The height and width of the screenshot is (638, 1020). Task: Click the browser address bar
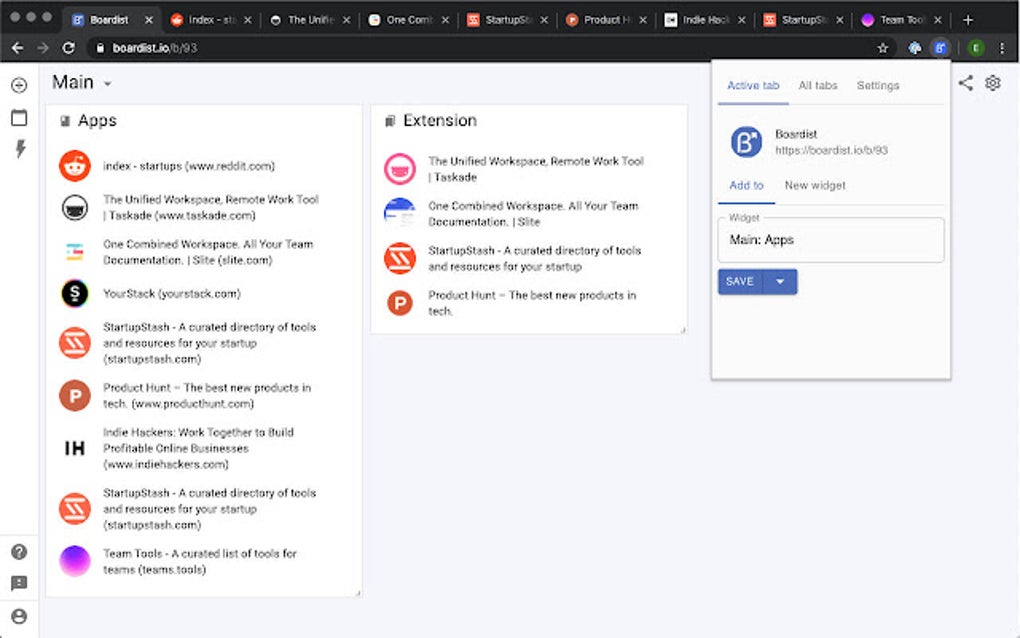coord(480,47)
